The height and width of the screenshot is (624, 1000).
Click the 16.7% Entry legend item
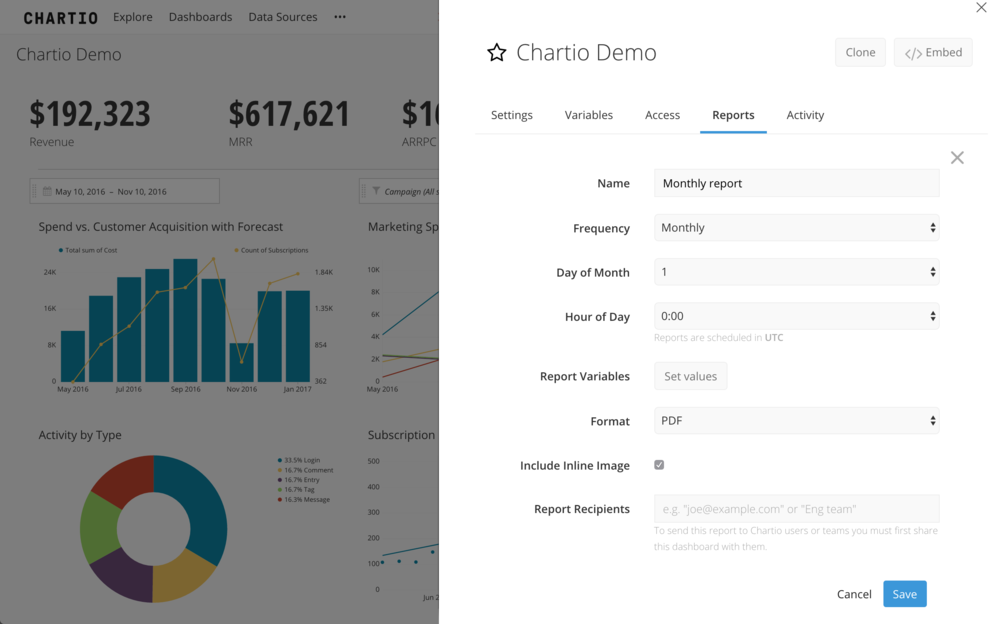point(298,480)
